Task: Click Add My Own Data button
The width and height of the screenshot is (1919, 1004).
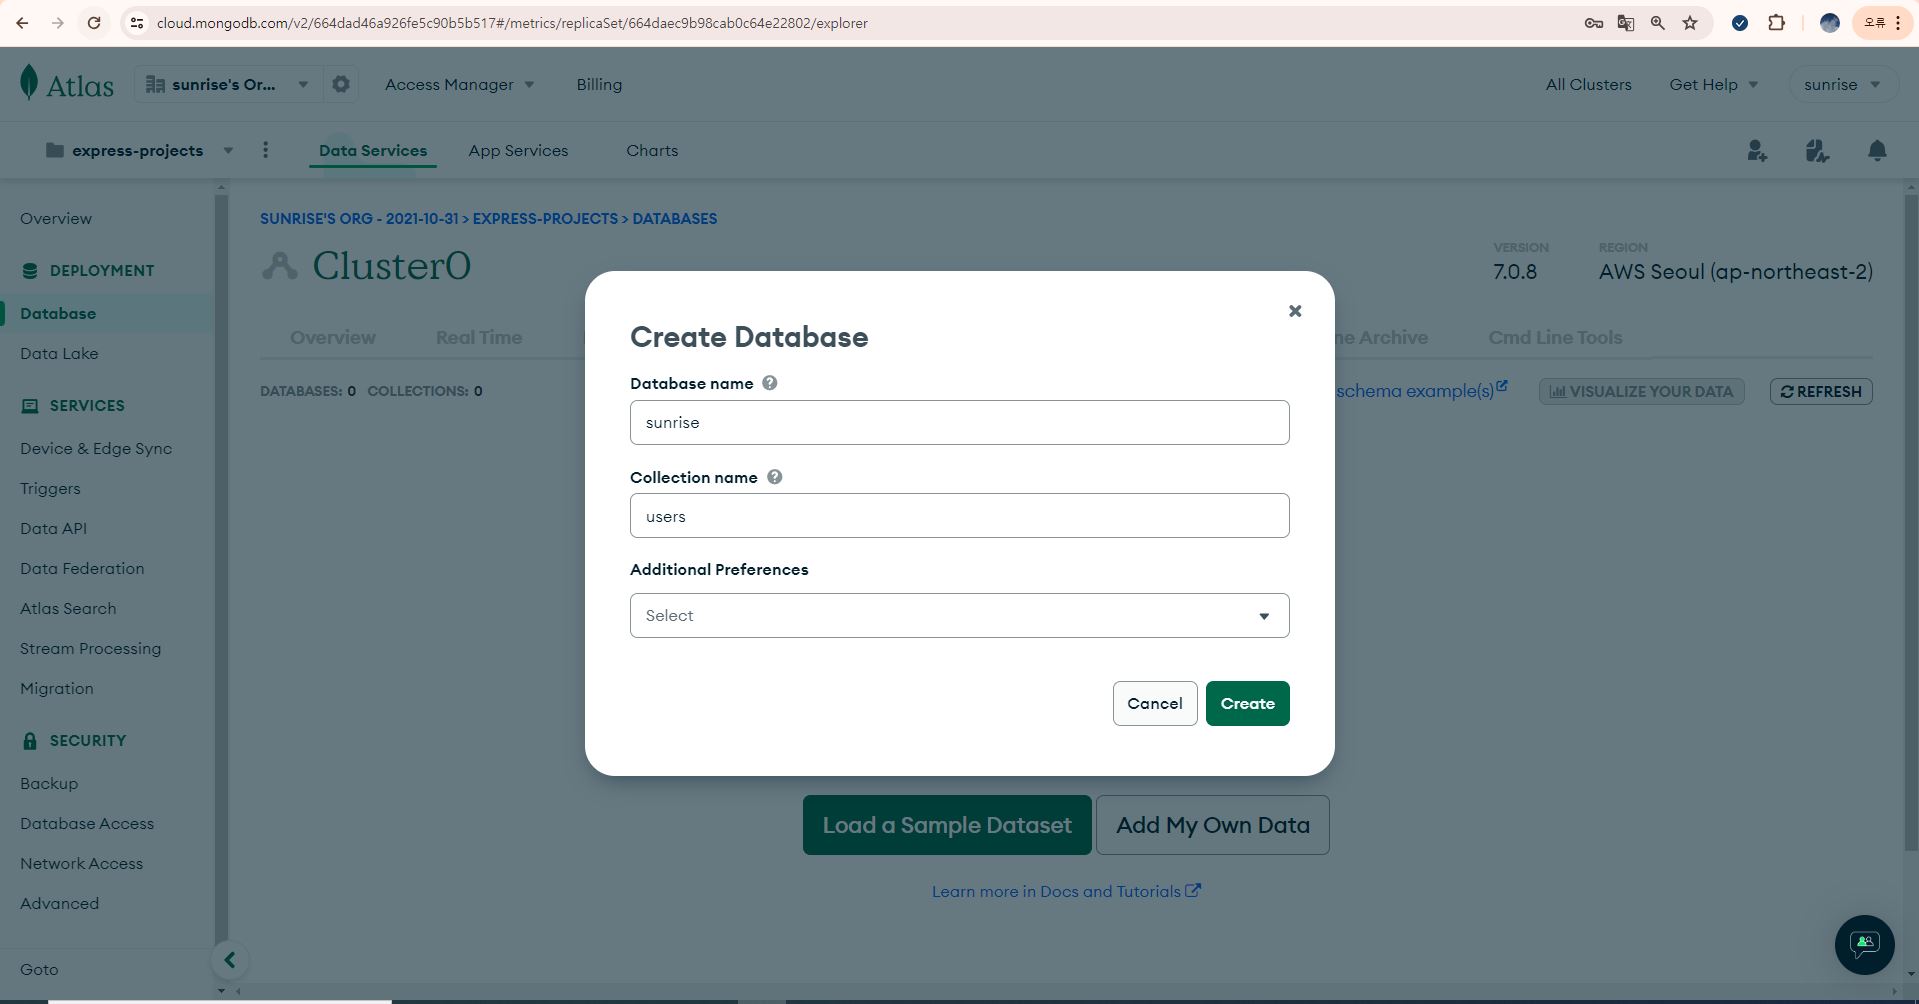Action: tap(1213, 825)
